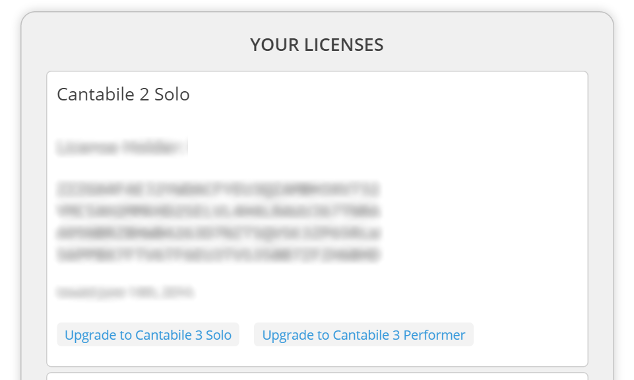Viewport: 634px width, 380px height.
Task: Click the word Performer in the upgrade link
Action: pos(434,335)
